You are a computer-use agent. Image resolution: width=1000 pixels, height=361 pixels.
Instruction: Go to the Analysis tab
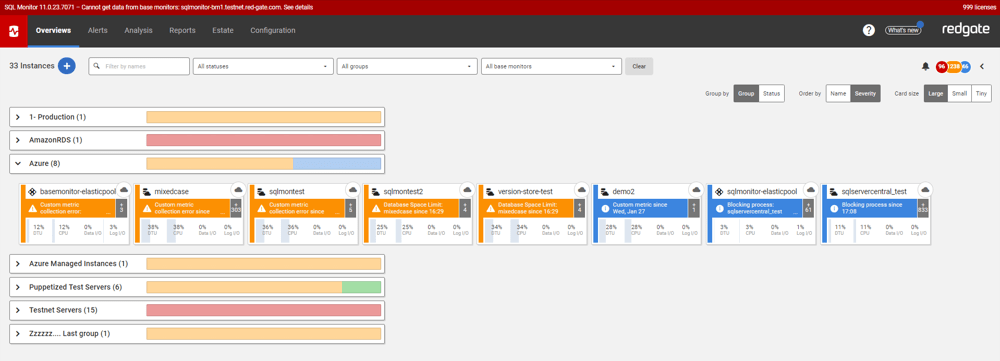point(138,31)
